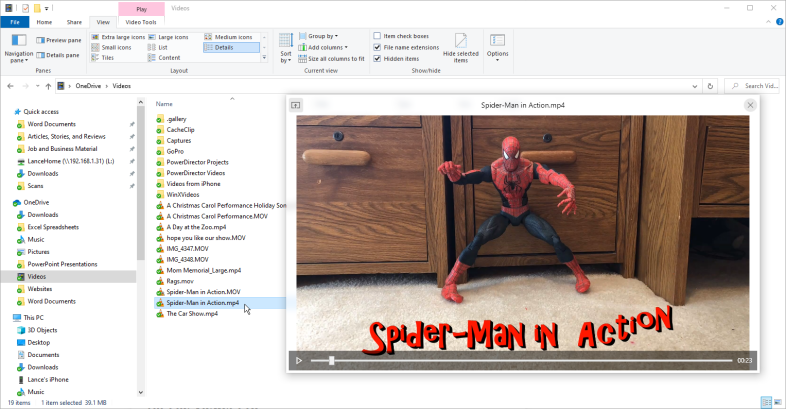This screenshot has height=409, width=786.
Task: Click the preview pop-out icon
Action: tap(295, 105)
